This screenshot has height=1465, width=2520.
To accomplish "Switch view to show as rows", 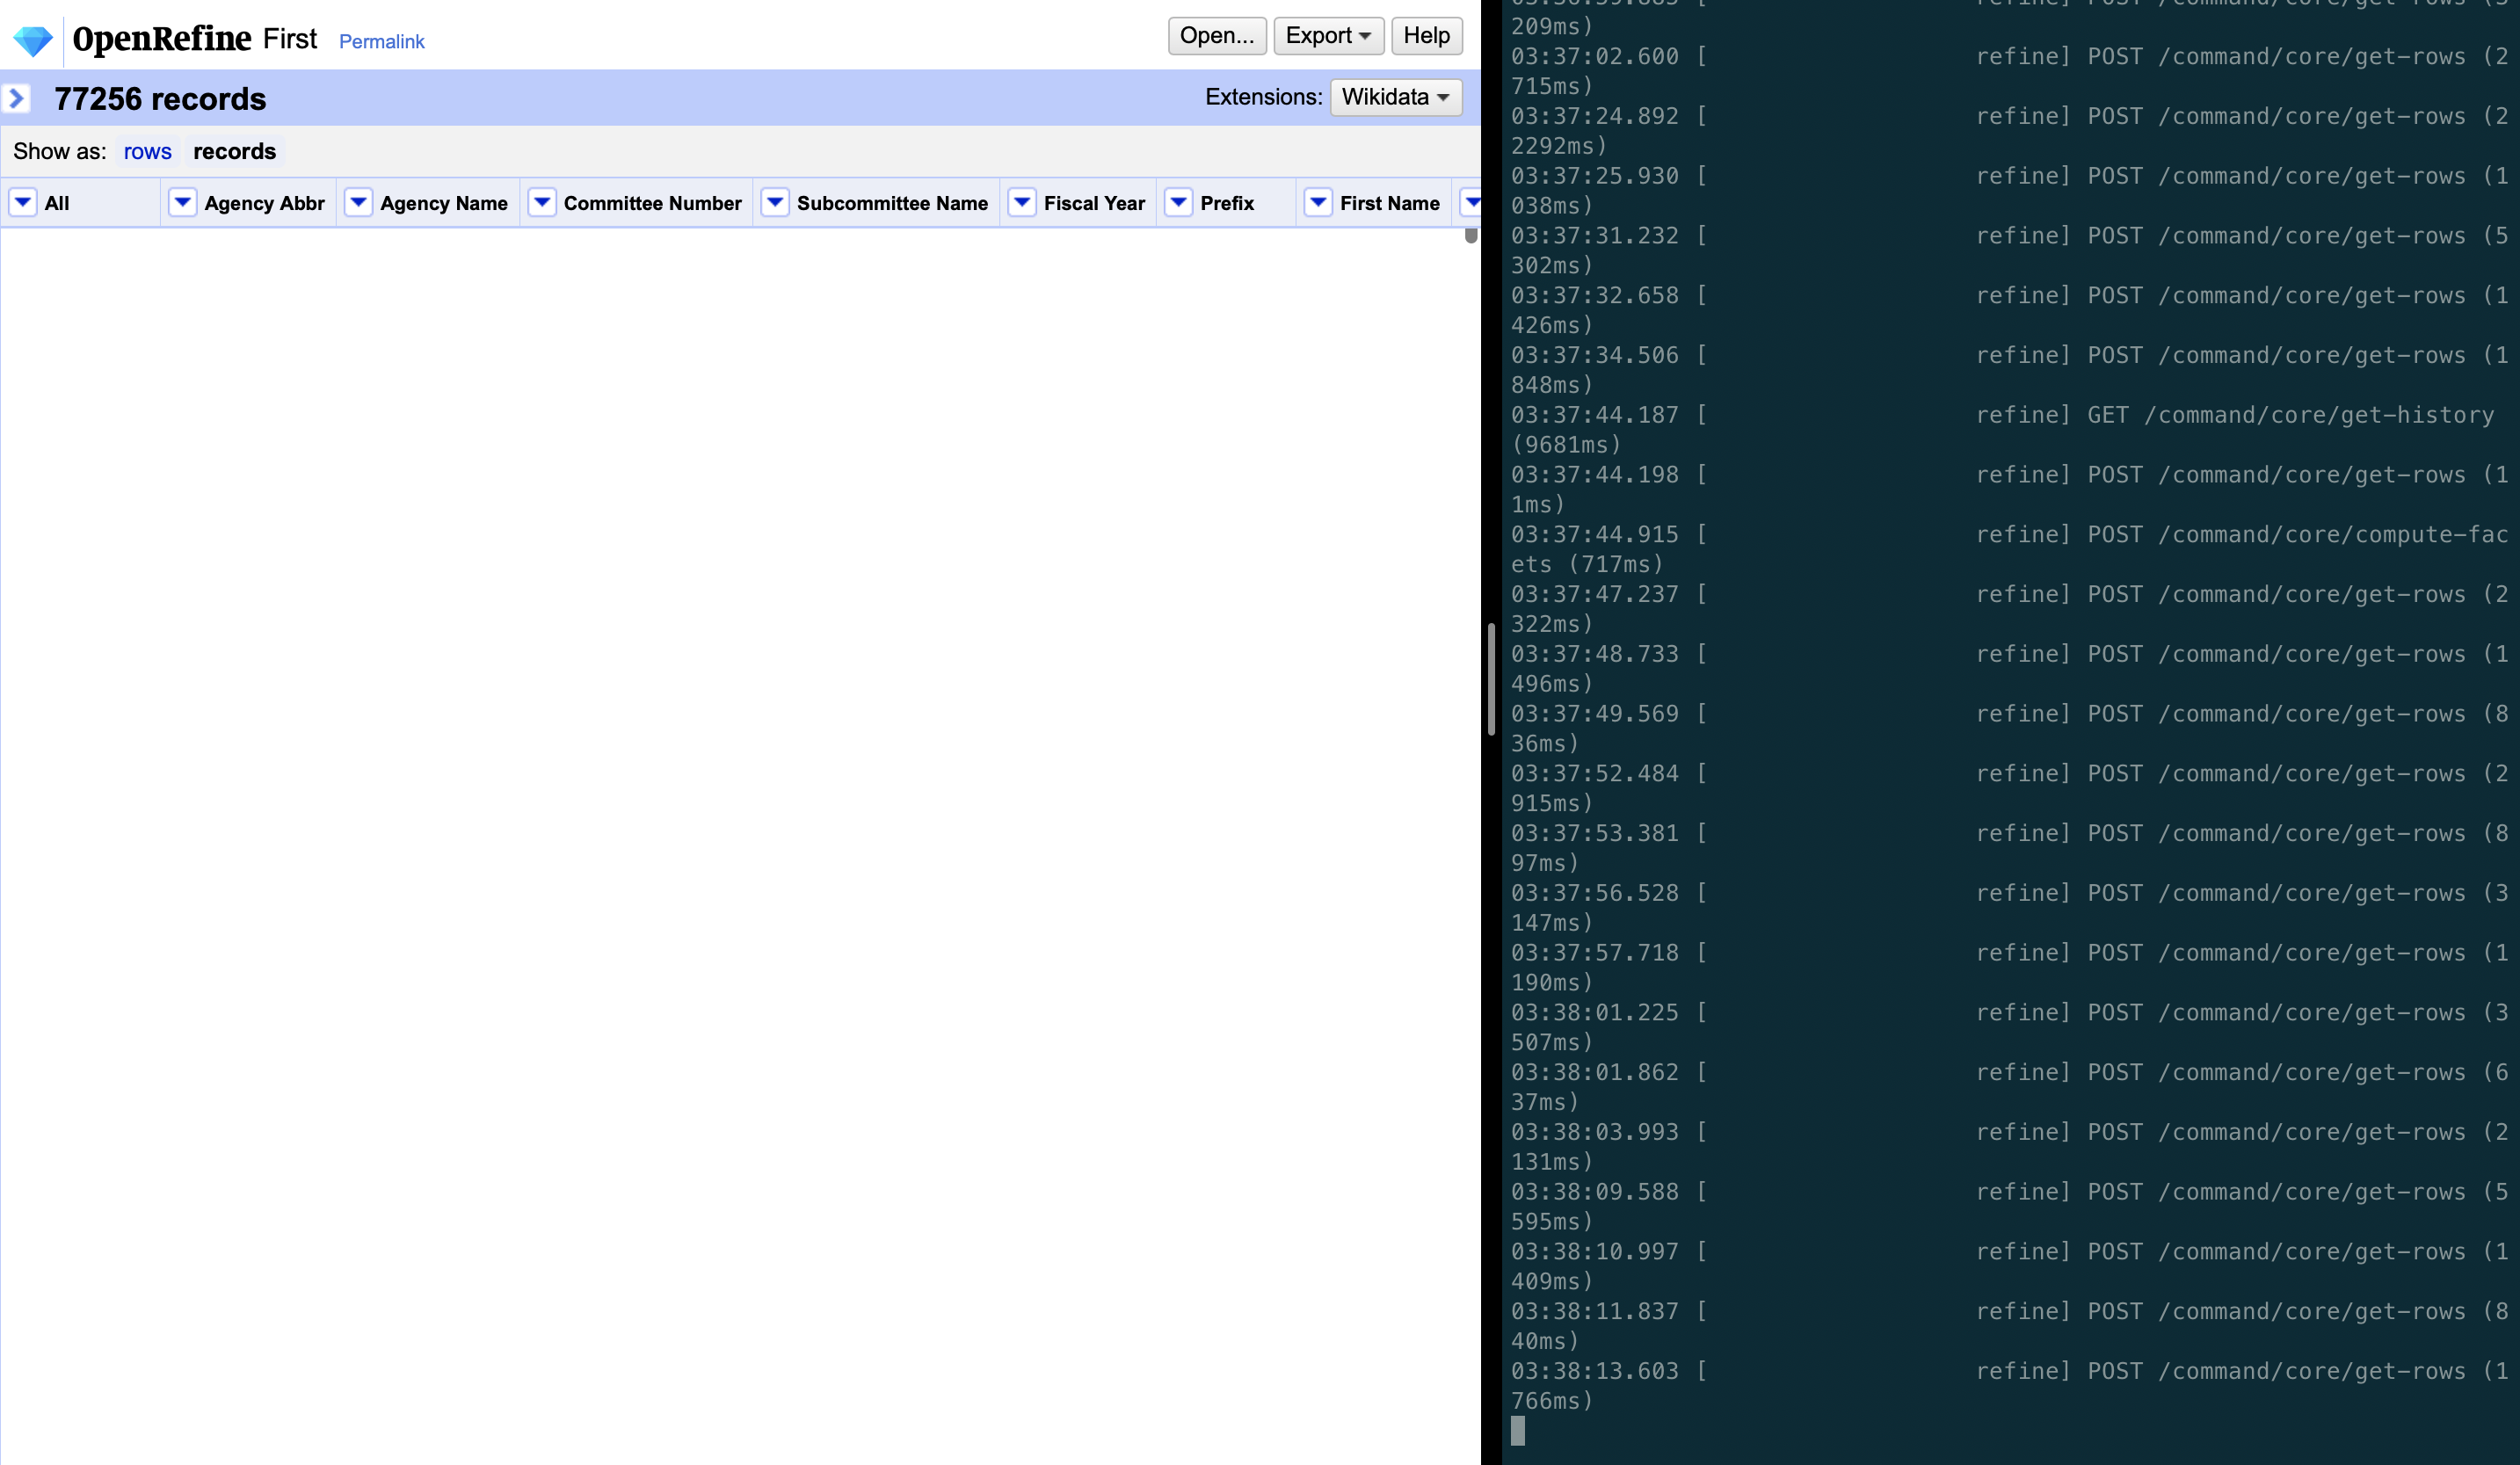I will tap(148, 151).
